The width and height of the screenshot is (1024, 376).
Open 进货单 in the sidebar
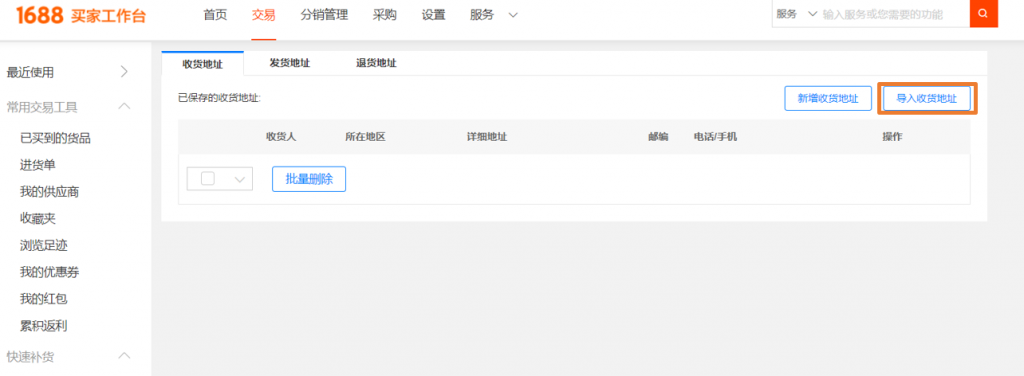click(38, 165)
